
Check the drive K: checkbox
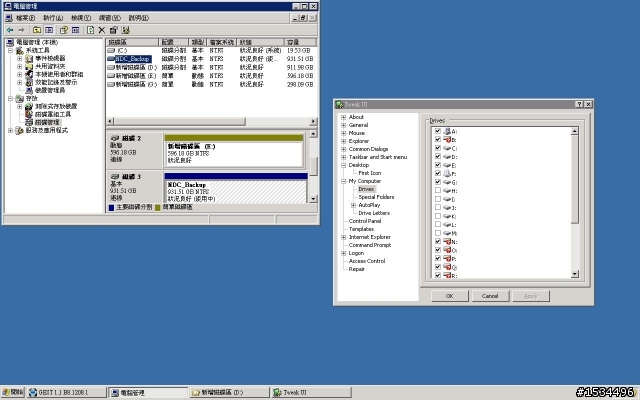coord(438,215)
